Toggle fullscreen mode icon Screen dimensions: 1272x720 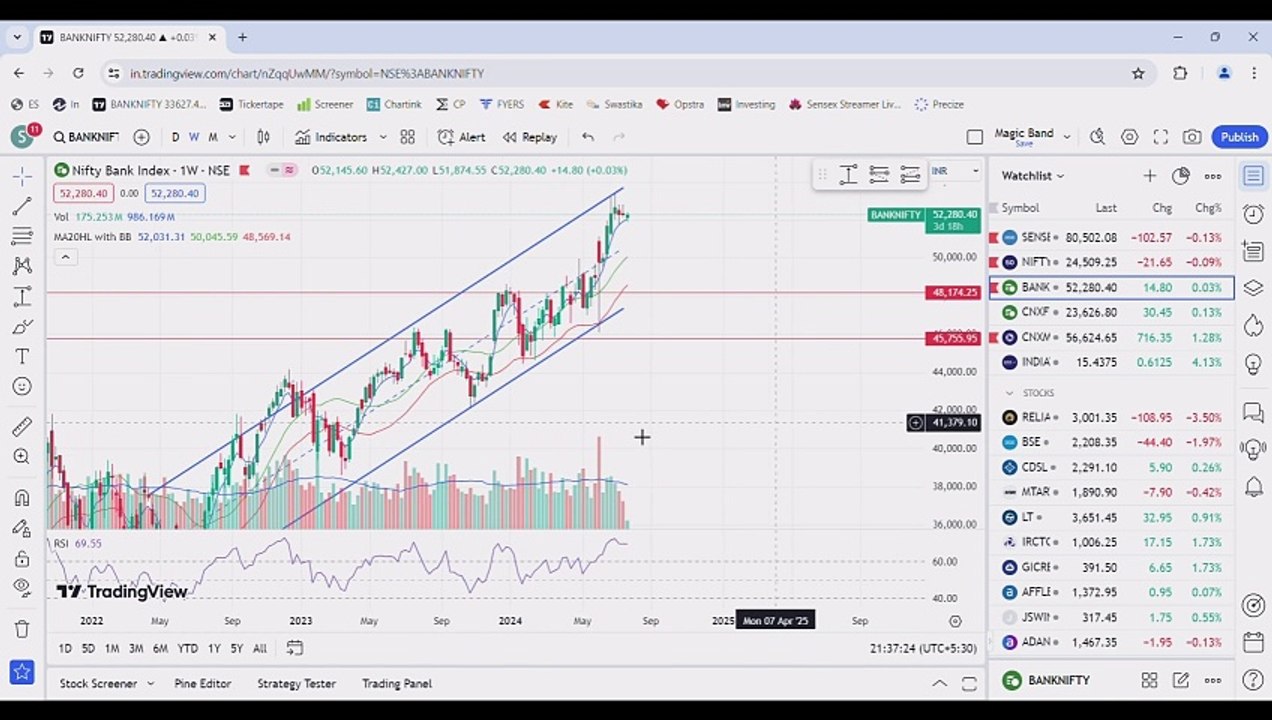coord(1160,137)
